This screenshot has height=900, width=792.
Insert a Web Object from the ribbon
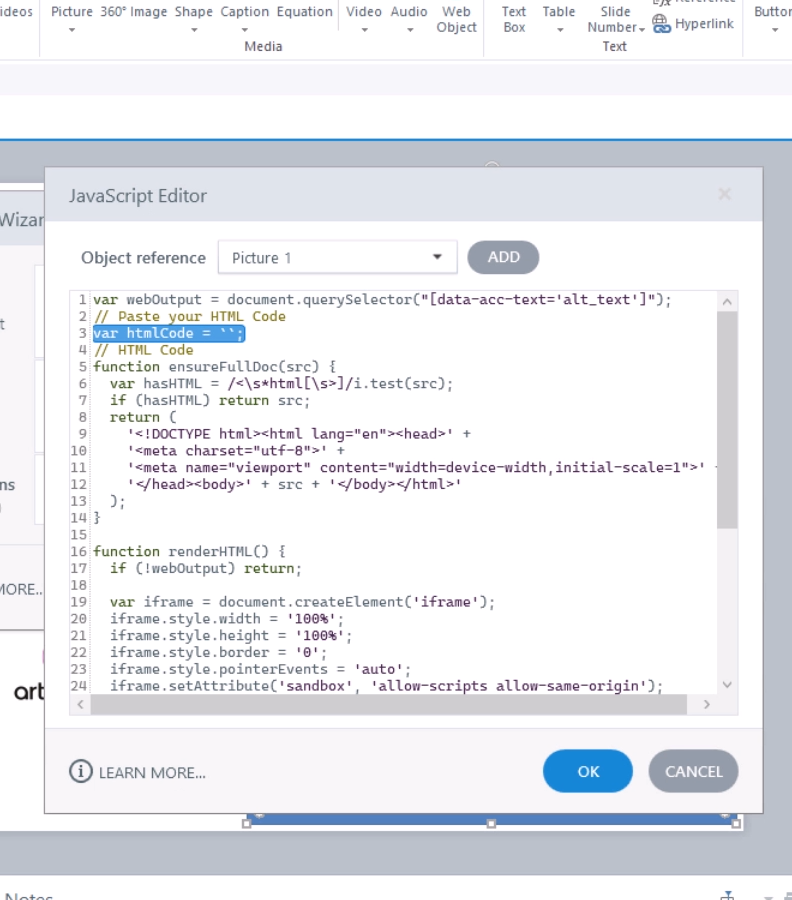click(x=456, y=19)
